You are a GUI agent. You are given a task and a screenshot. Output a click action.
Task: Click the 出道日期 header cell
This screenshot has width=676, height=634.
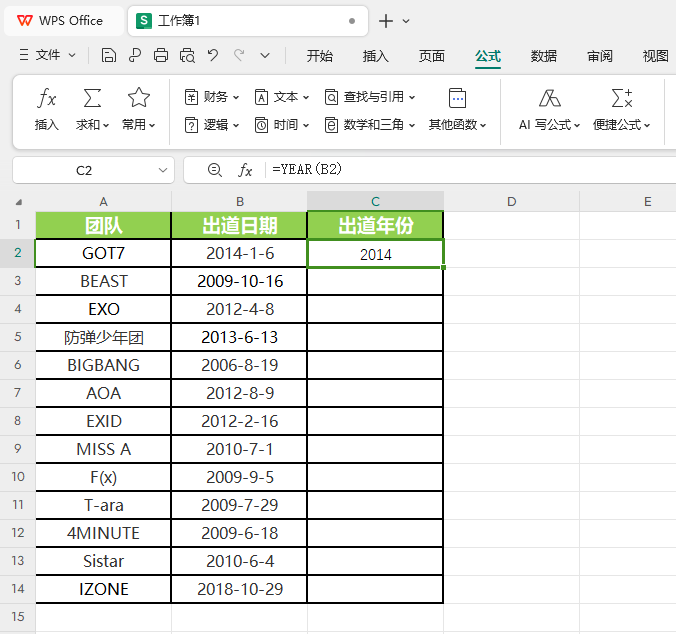239,225
